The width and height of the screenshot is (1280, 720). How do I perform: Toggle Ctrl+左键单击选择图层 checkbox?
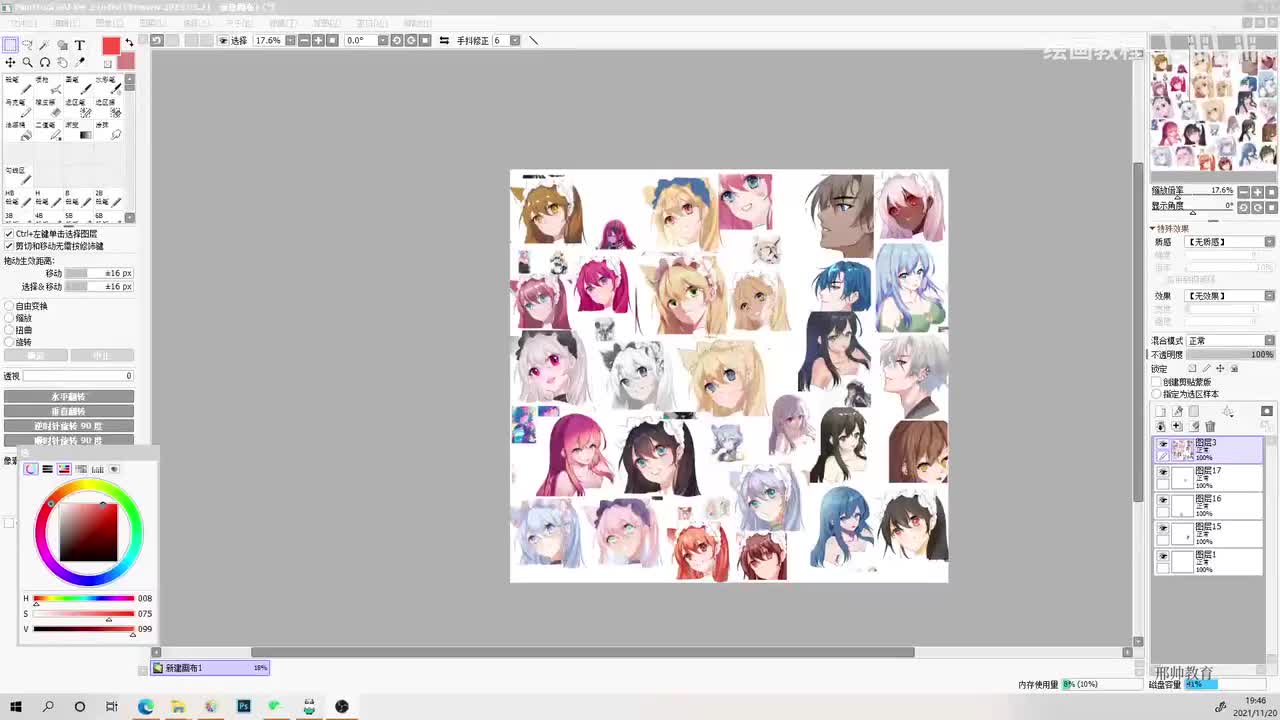click(9, 234)
